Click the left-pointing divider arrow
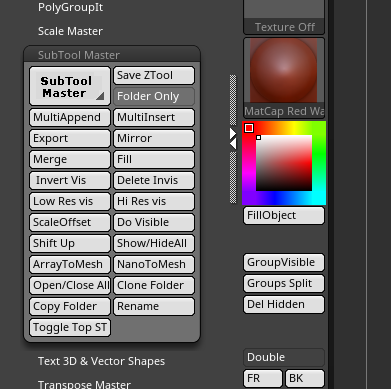391x389 pixels. pos(233,144)
